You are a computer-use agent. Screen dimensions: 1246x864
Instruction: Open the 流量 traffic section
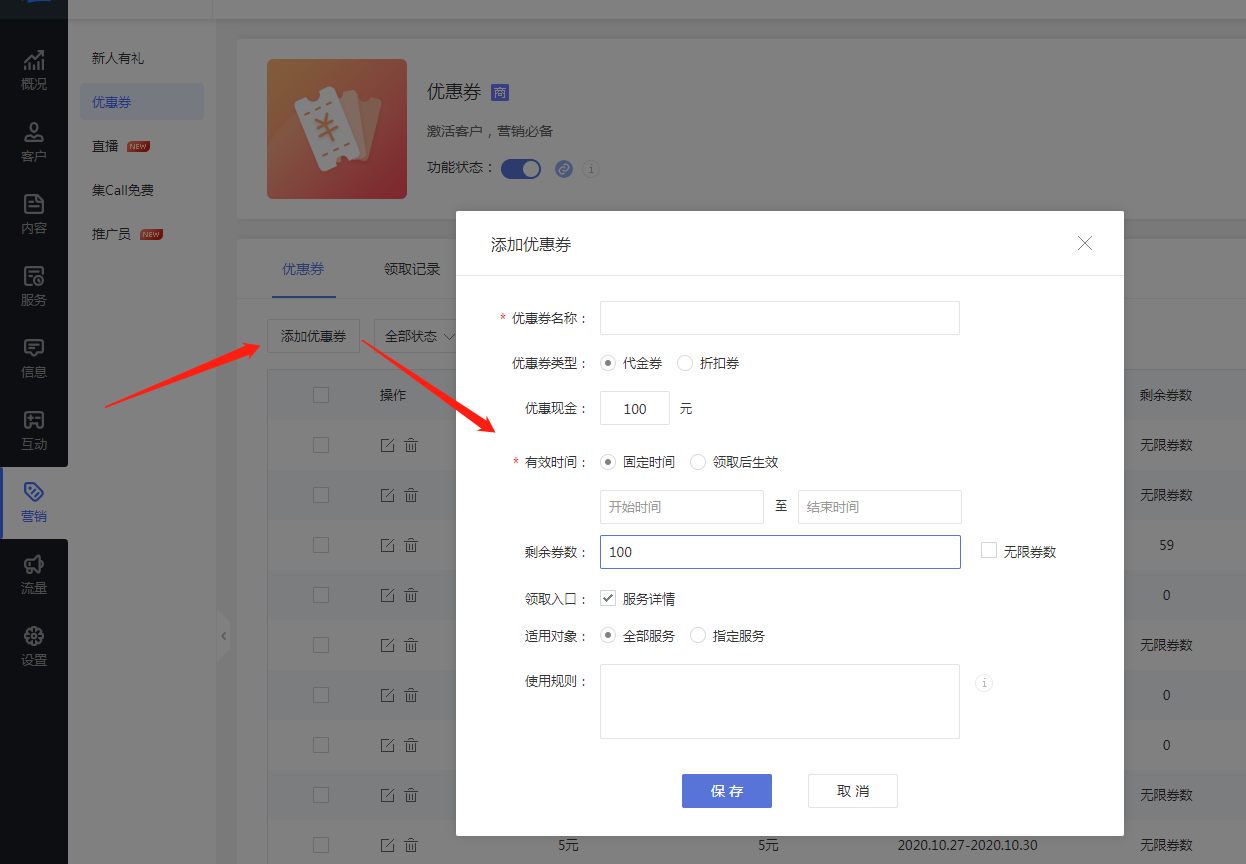[x=34, y=575]
